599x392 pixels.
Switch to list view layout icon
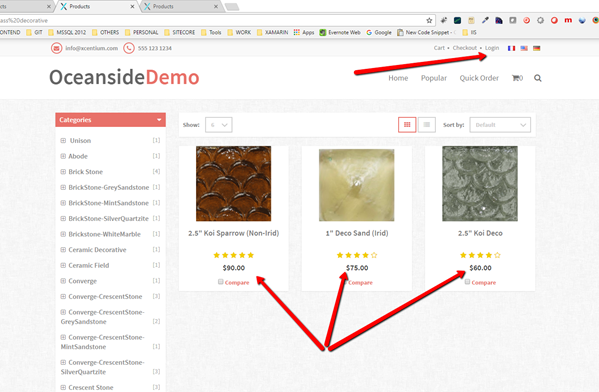coord(427,125)
